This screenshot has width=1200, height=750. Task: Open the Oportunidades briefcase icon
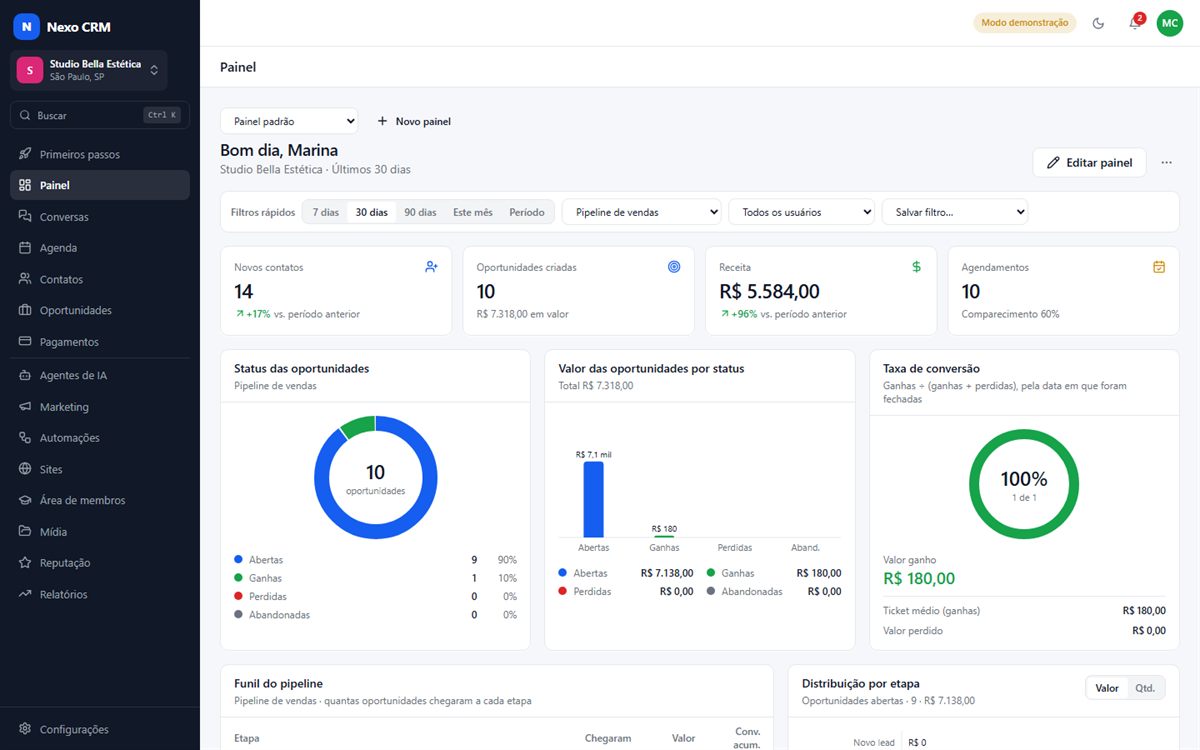[x=25, y=310]
